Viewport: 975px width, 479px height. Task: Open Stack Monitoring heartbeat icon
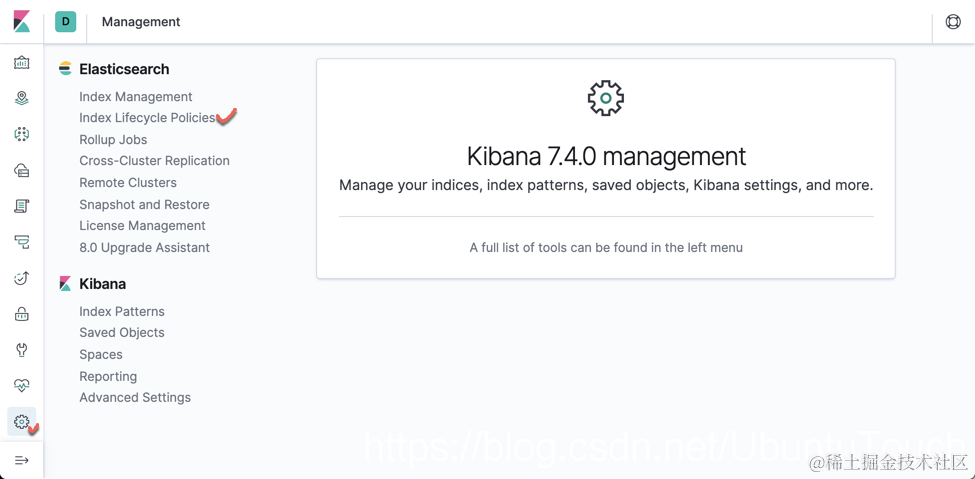pyautogui.click(x=22, y=386)
